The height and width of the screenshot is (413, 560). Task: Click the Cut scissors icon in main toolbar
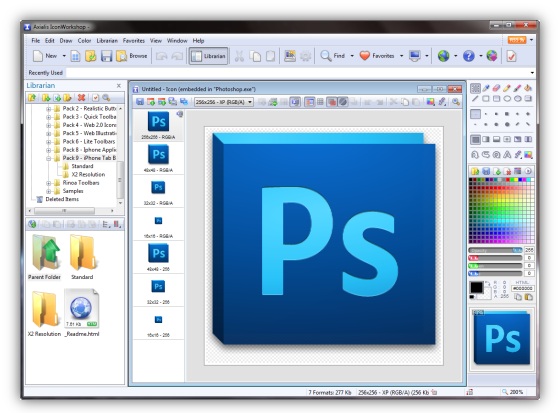tap(239, 56)
